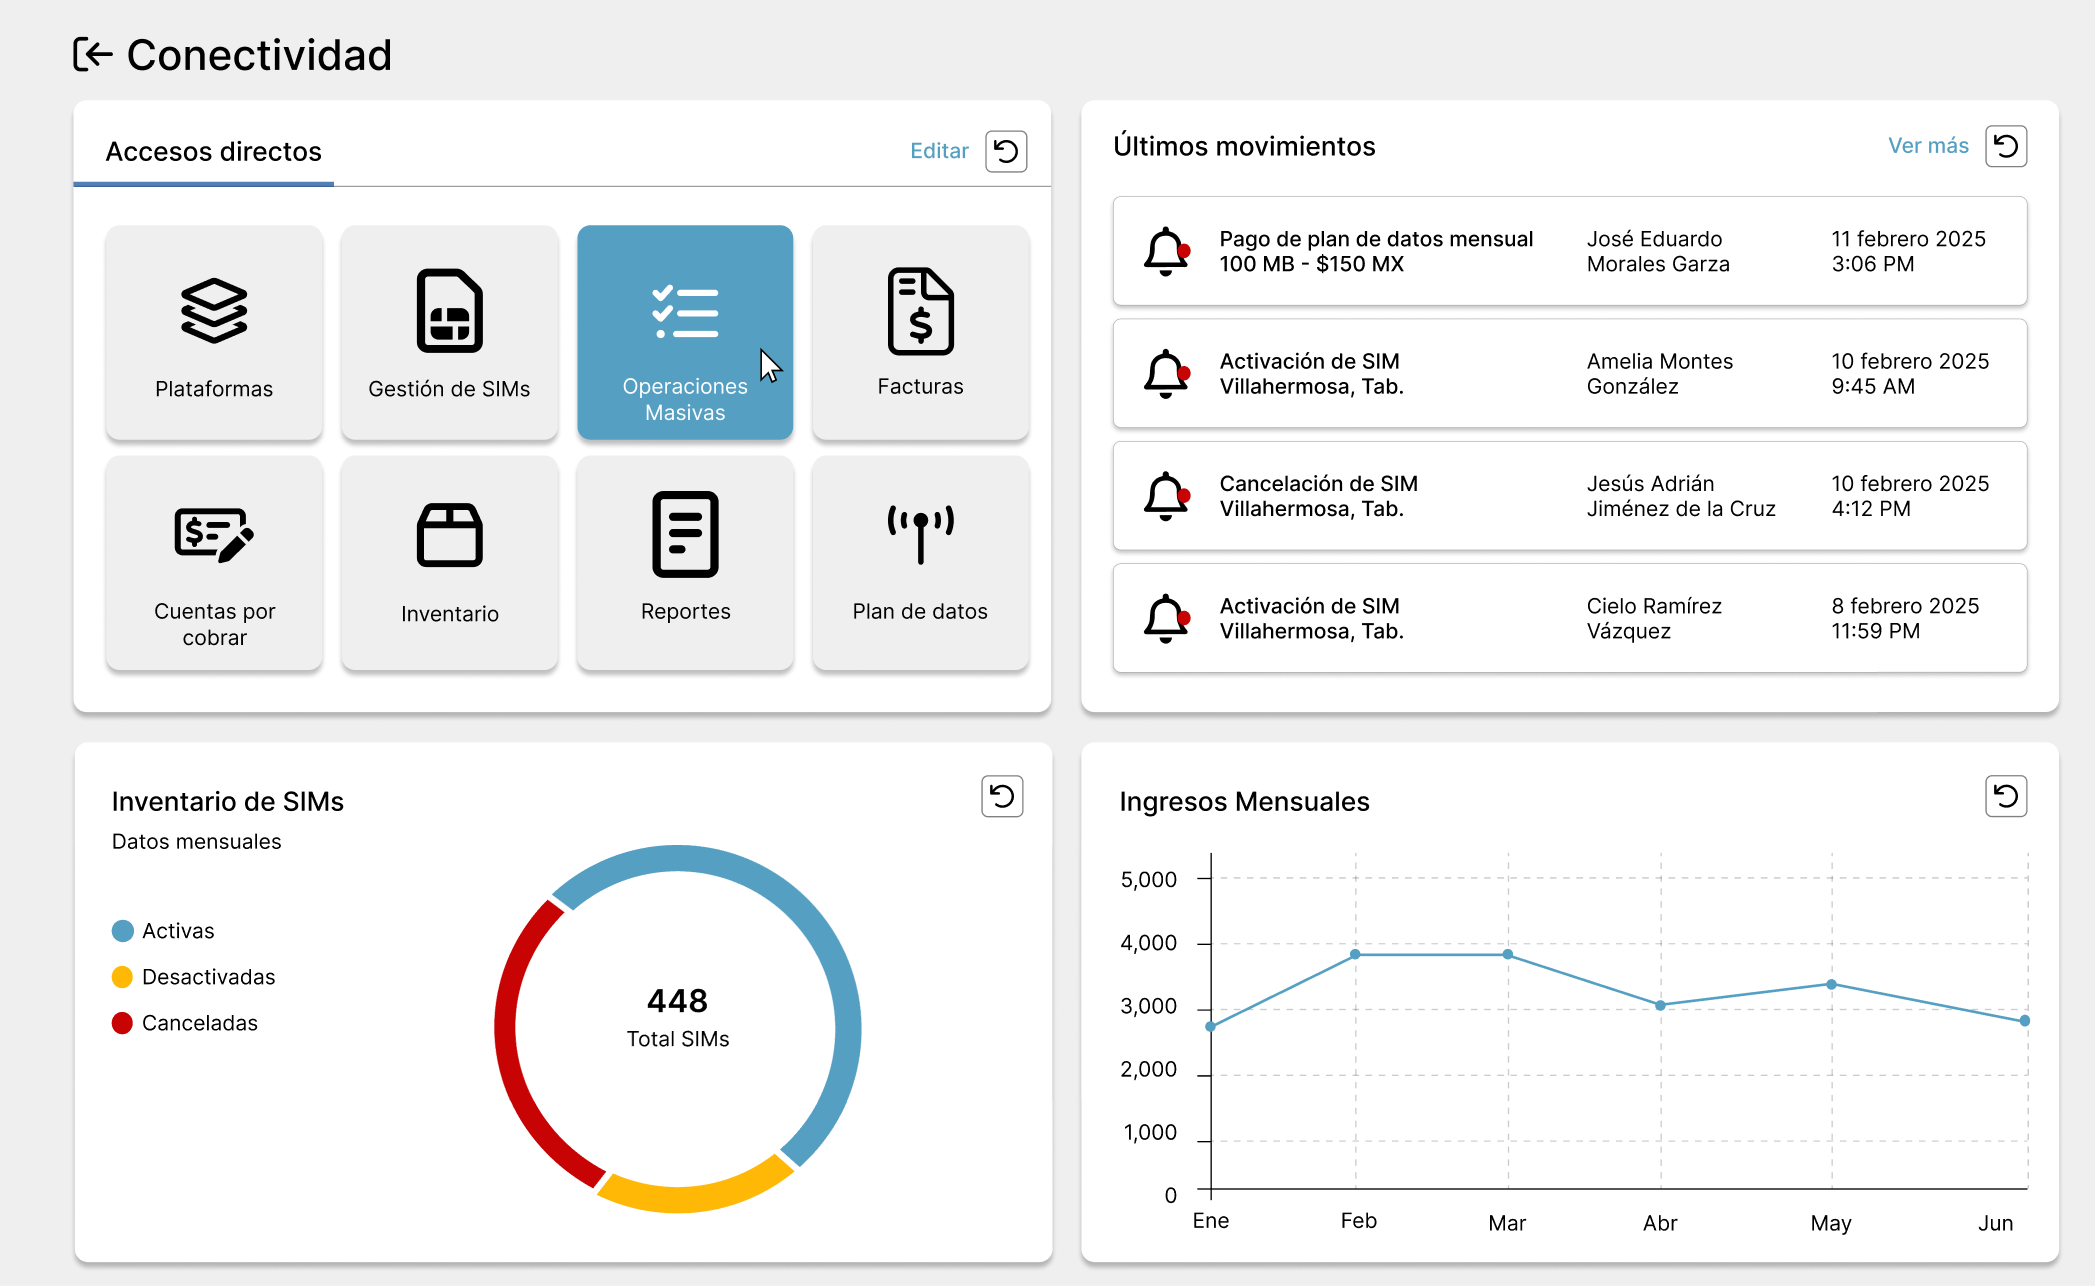Open the Facturas shortcut tile
This screenshot has height=1286, width=2095.
[x=920, y=332]
